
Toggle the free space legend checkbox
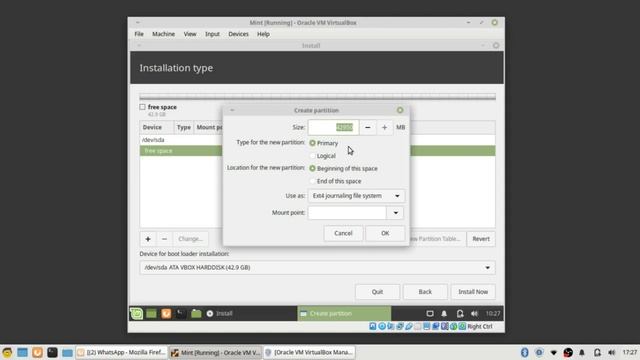[142, 107]
